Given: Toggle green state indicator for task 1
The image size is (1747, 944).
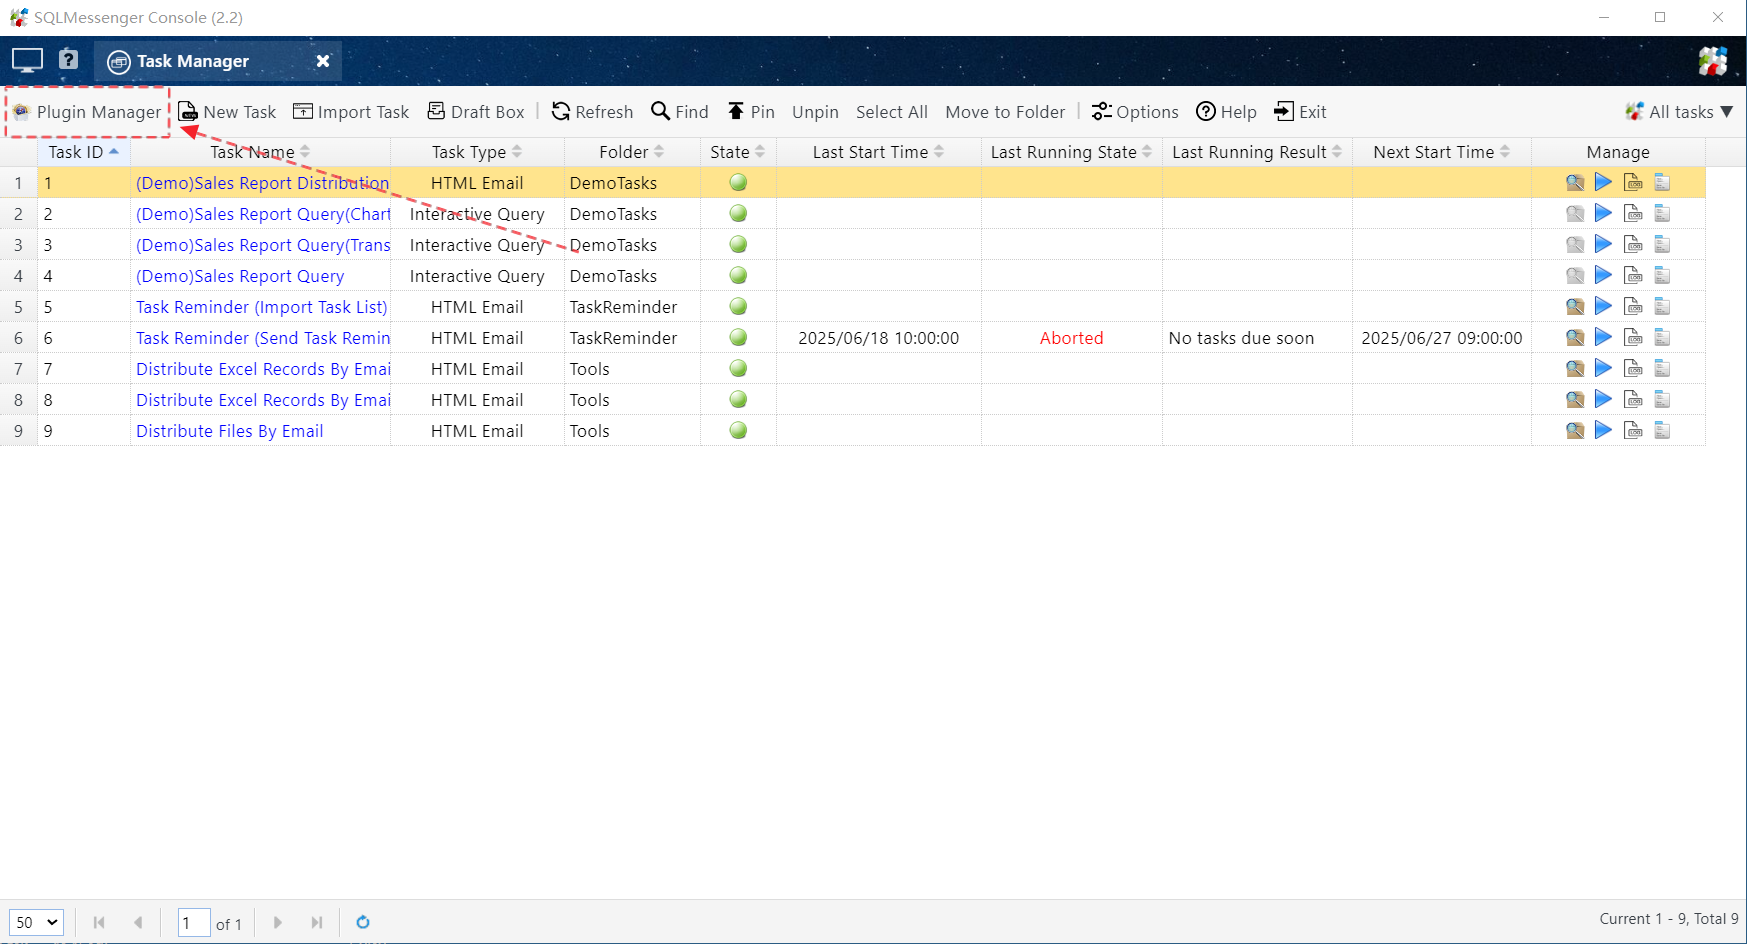Looking at the screenshot, I should click(738, 182).
